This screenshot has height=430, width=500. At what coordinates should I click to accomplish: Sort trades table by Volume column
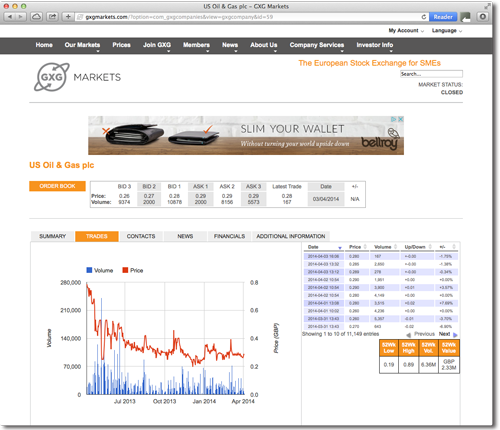pyautogui.click(x=384, y=247)
